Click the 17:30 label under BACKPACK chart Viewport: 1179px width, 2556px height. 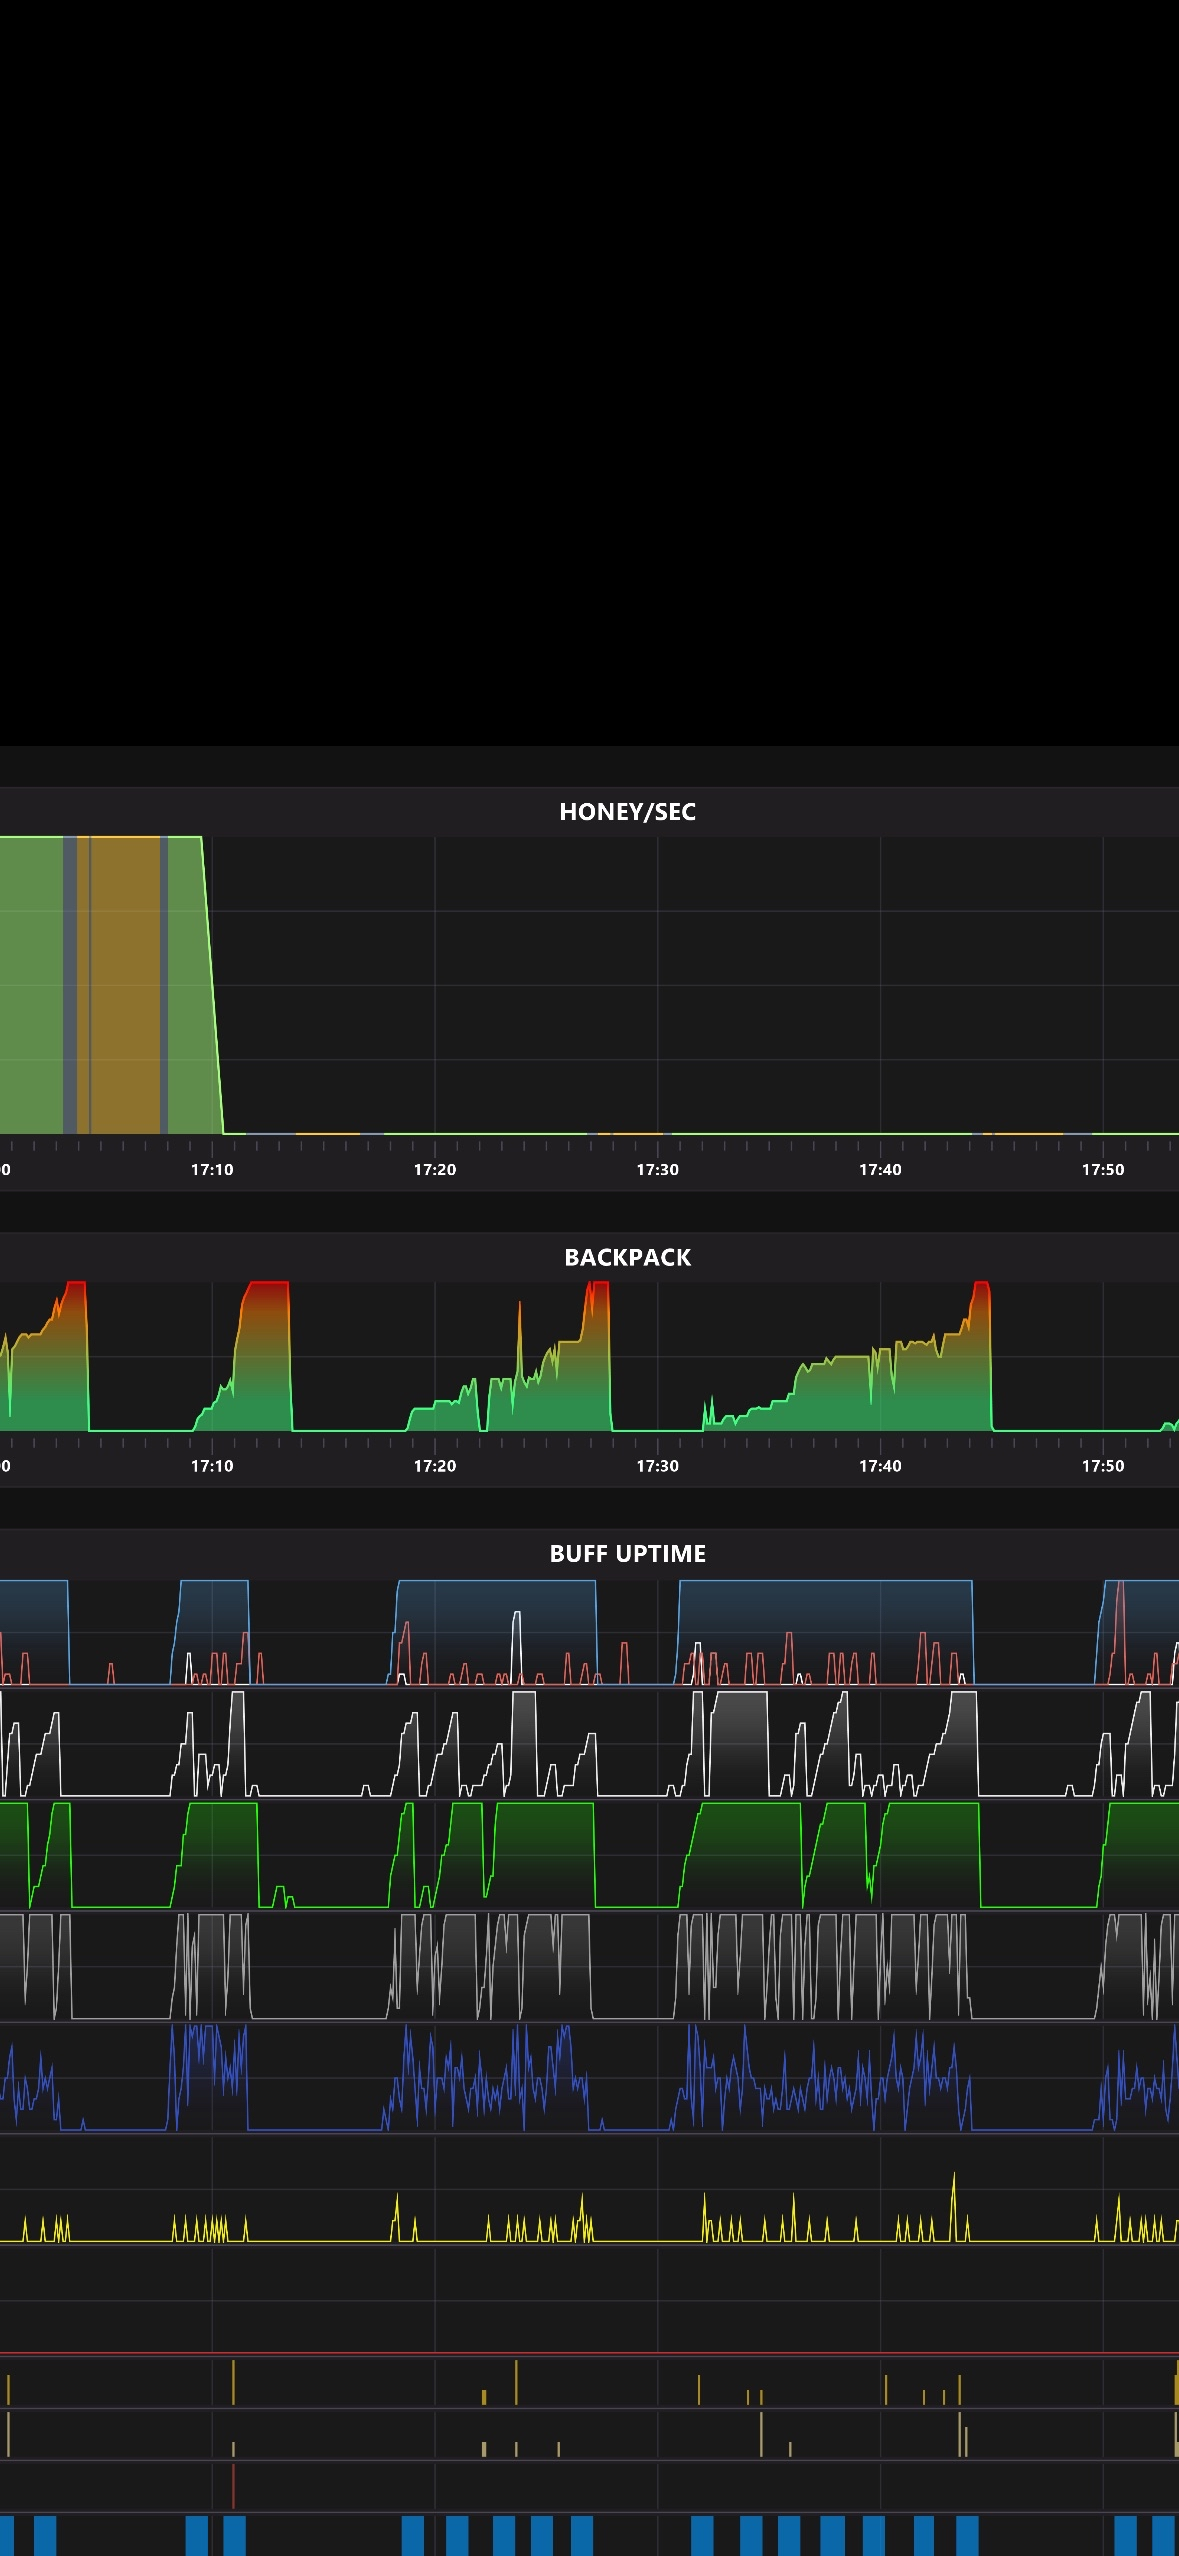(657, 1466)
